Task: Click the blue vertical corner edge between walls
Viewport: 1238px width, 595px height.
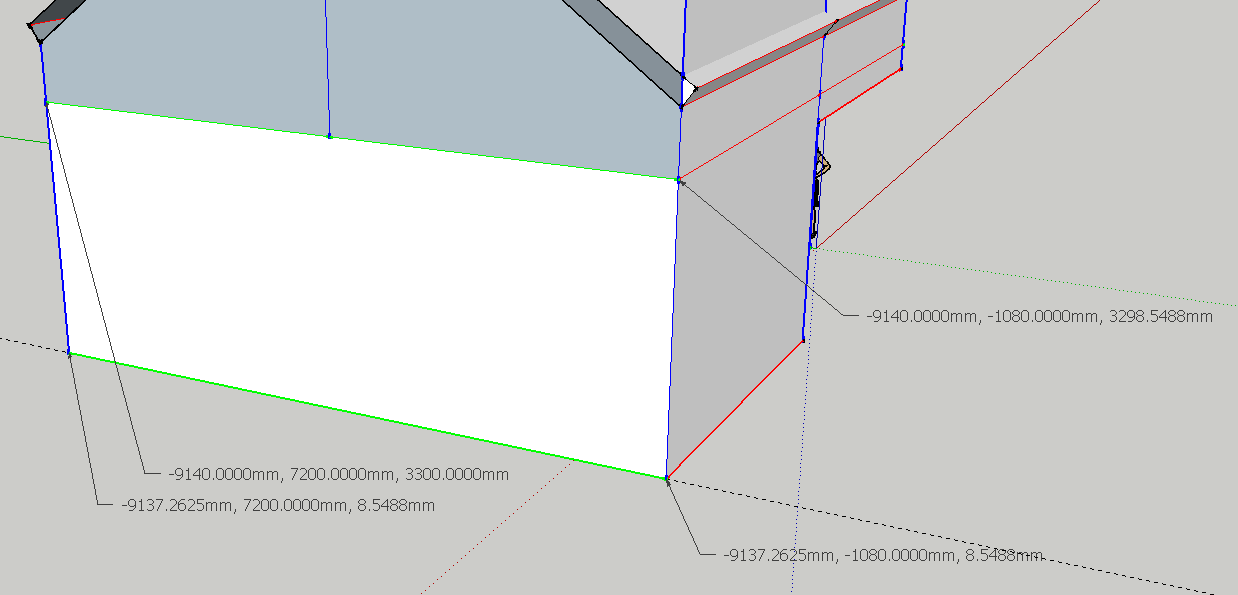Action: coord(672,330)
